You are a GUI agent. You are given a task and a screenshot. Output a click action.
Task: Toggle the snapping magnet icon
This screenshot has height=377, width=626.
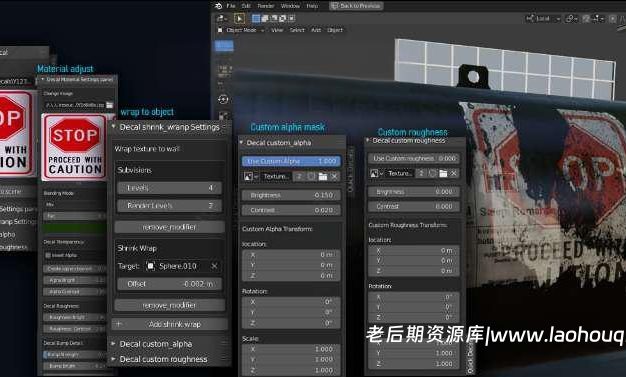pyautogui.click(x=586, y=18)
